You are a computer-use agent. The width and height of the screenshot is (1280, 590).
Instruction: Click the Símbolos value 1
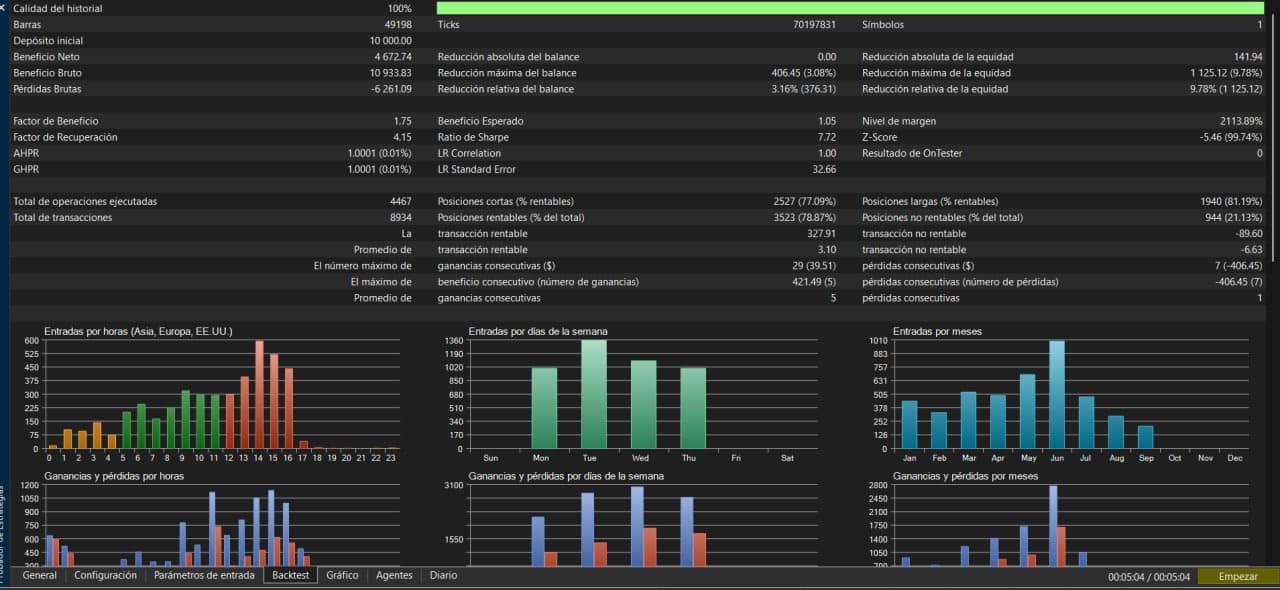coord(1260,24)
